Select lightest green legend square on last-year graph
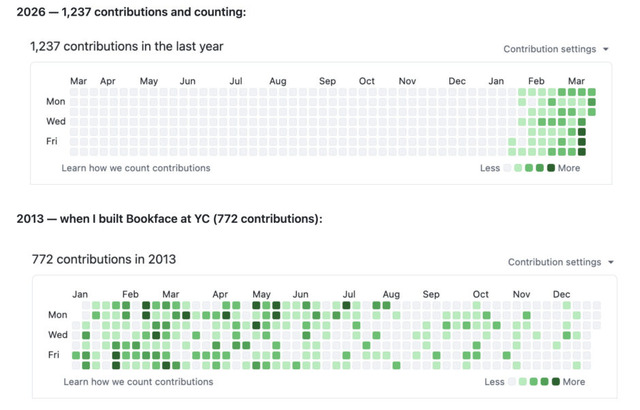640x410 pixels. pos(519,168)
